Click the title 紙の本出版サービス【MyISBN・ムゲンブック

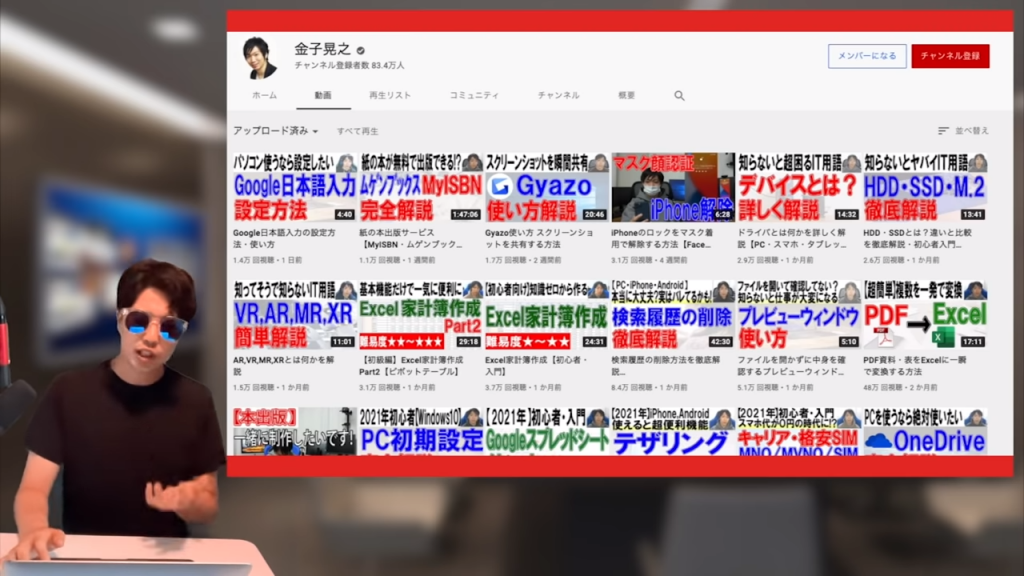pos(411,238)
